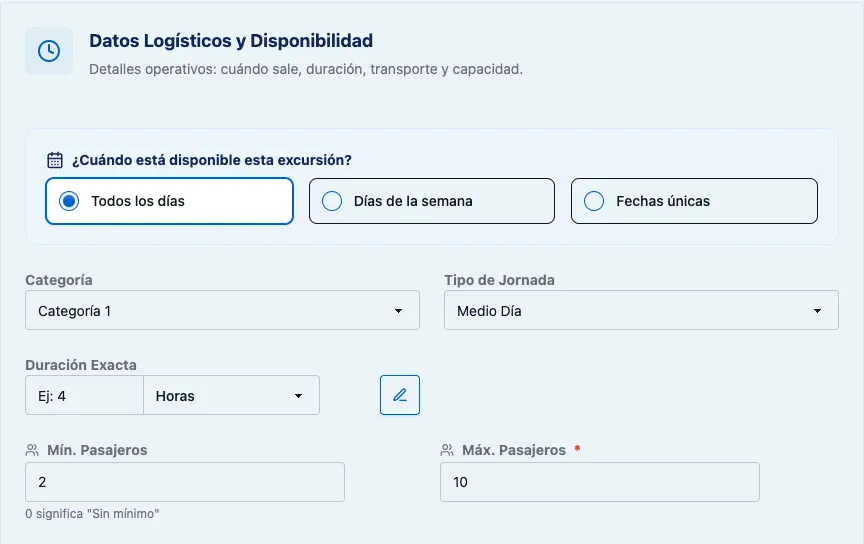Click the Horas dropdown arrow
Image resolution: width=864 pixels, height=544 pixels.
pos(298,396)
